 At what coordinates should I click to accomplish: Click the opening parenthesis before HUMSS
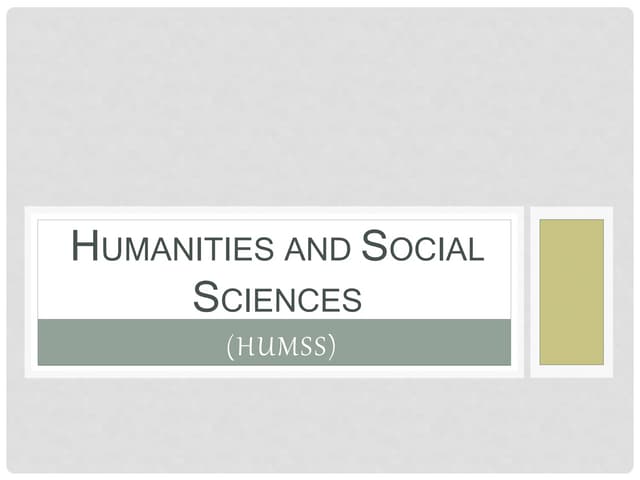(230, 346)
